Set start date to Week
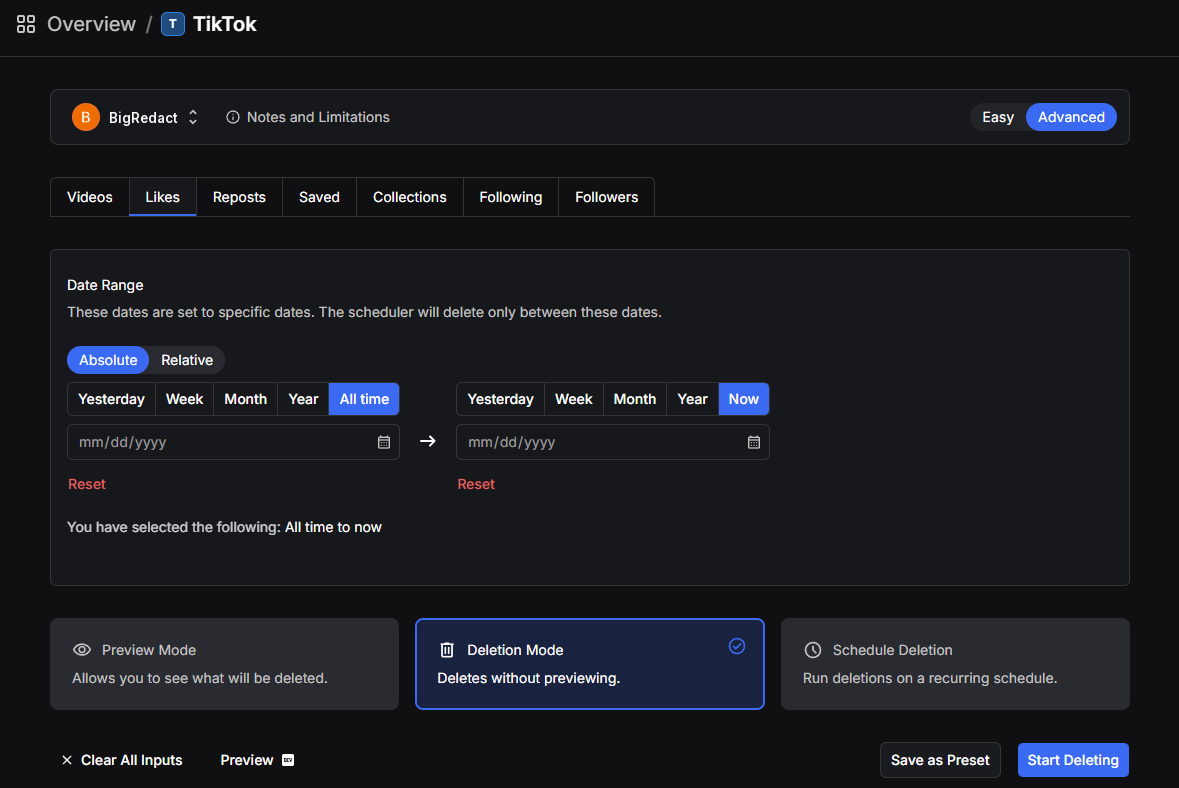 click(x=184, y=399)
